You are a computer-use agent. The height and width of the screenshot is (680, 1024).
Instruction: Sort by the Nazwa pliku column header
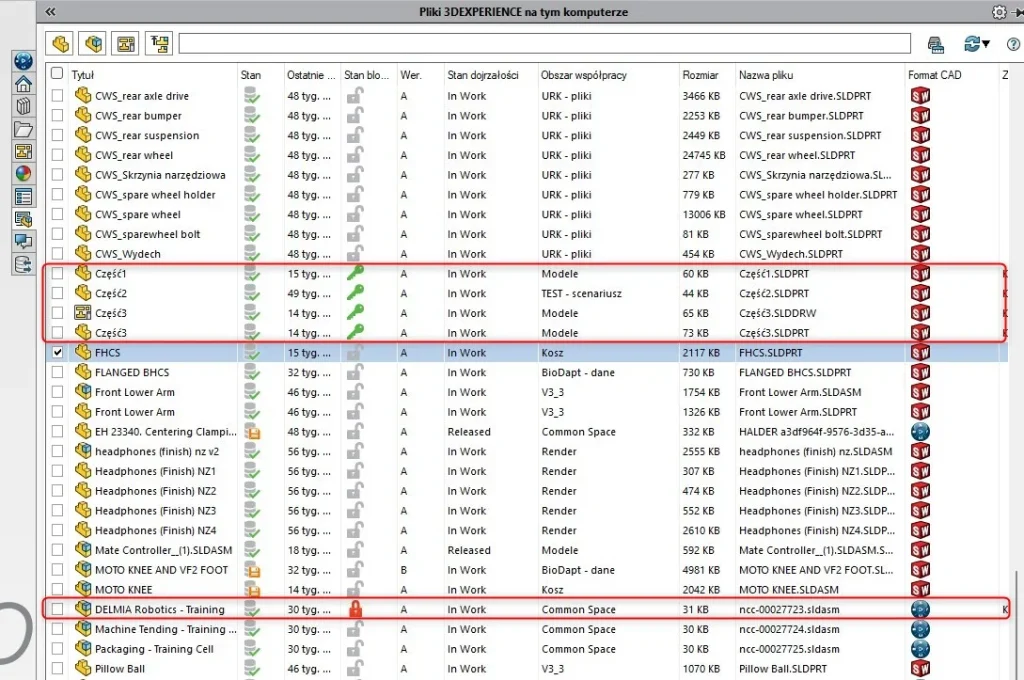pyautogui.click(x=765, y=75)
